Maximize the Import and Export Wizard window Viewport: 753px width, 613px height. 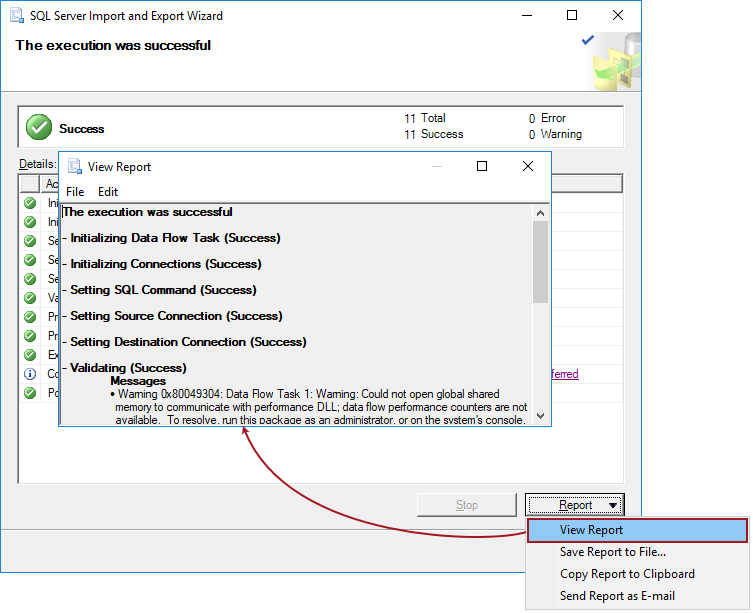[571, 15]
